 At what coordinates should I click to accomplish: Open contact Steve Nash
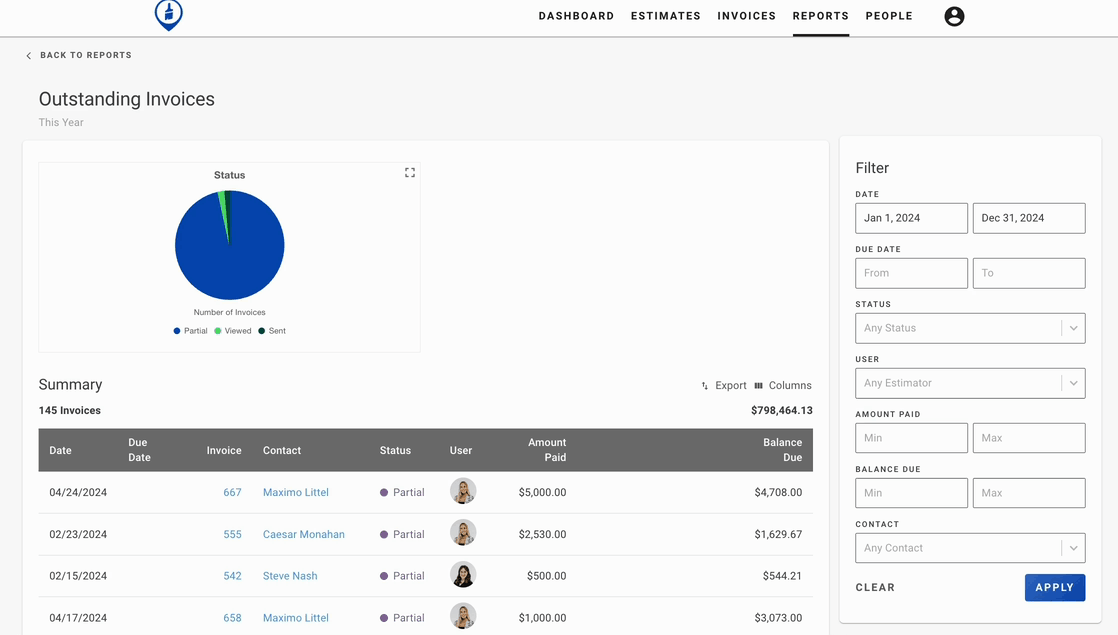click(x=290, y=576)
